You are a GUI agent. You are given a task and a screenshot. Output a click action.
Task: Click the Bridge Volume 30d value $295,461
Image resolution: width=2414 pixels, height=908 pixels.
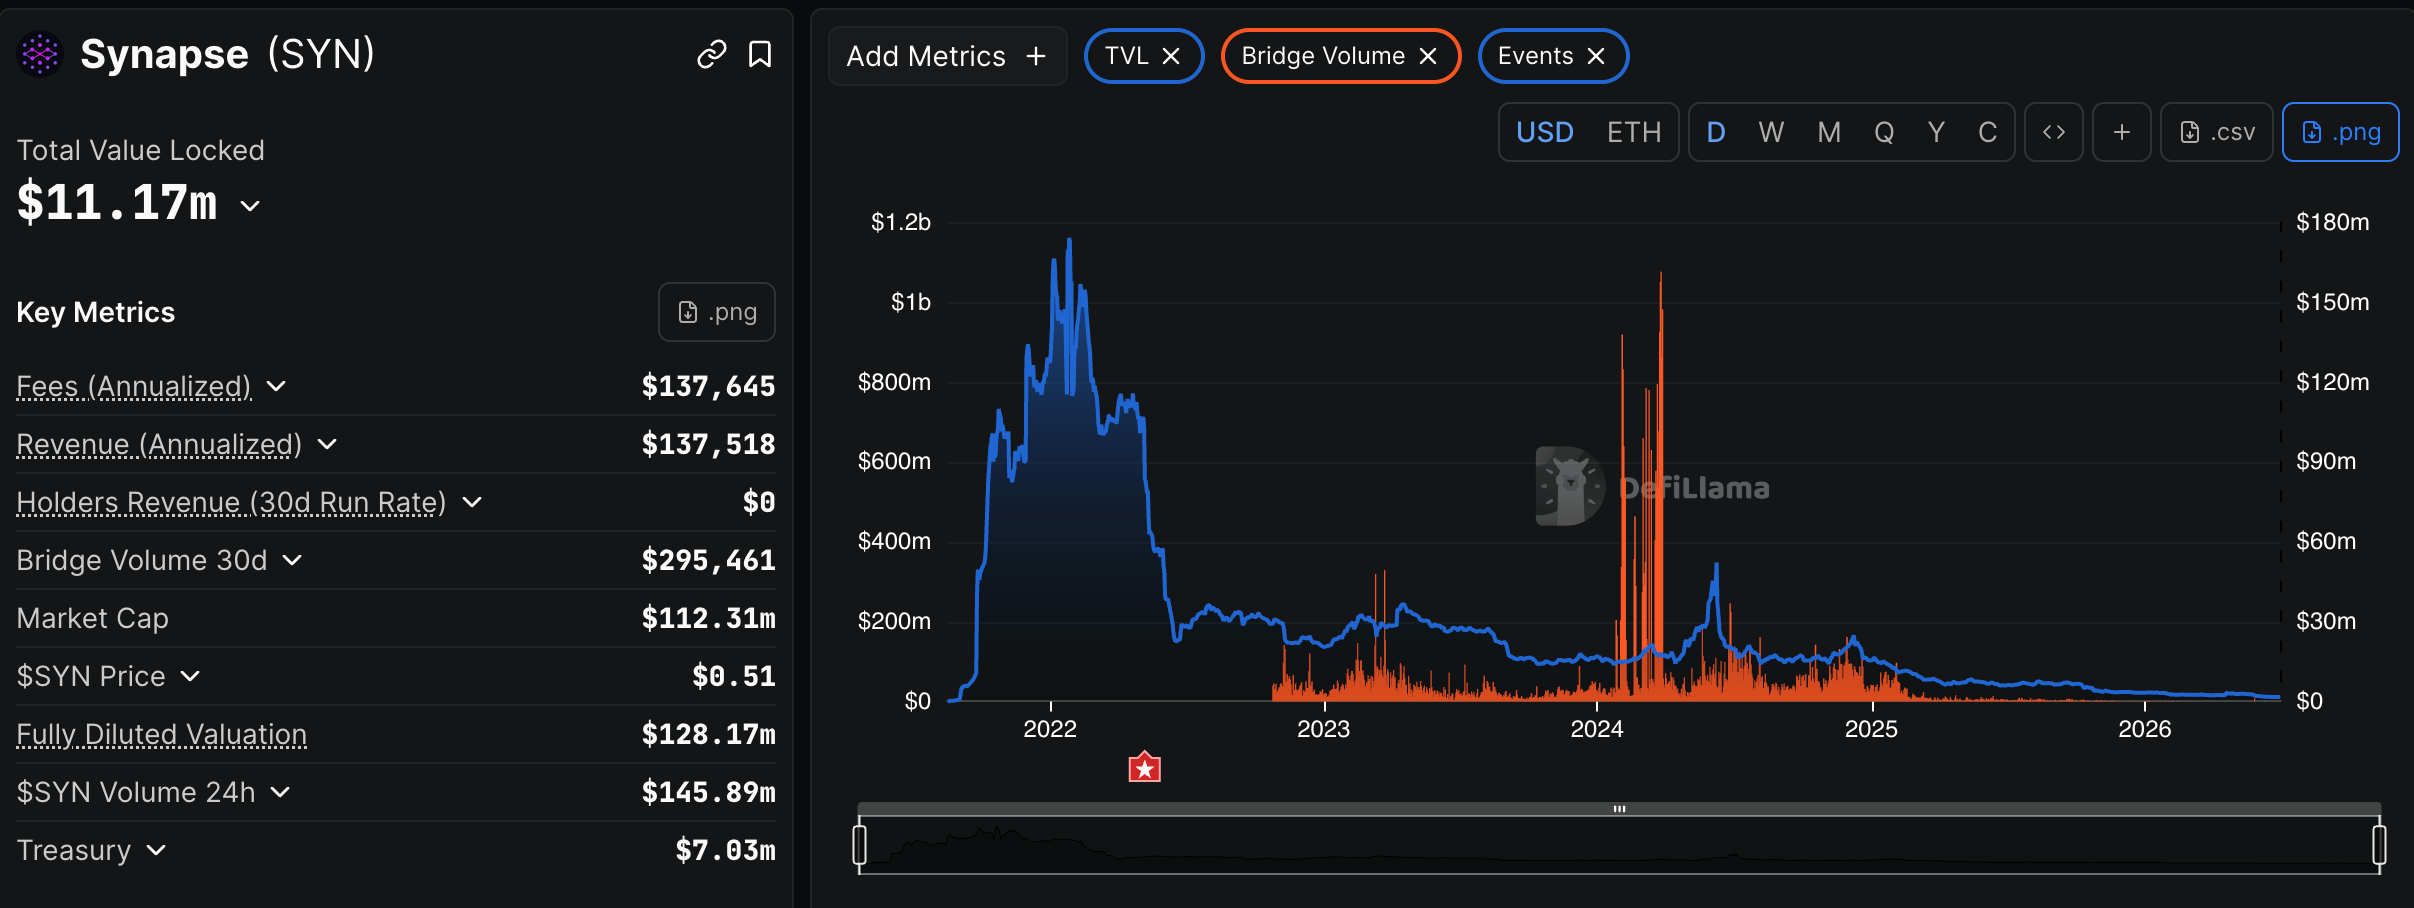[708, 560]
